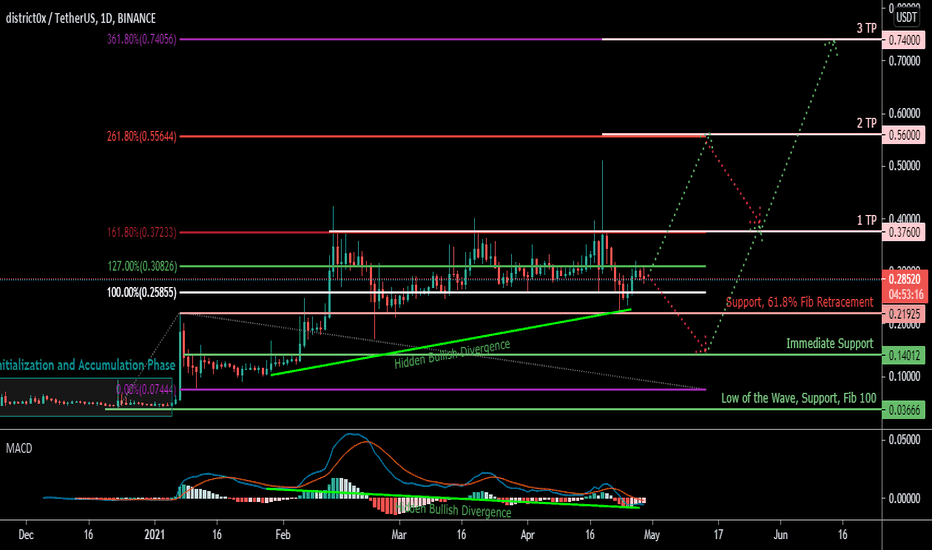The image size is (932, 550).
Task: Click the Accumulation Phase annotation text
Action: [86, 365]
